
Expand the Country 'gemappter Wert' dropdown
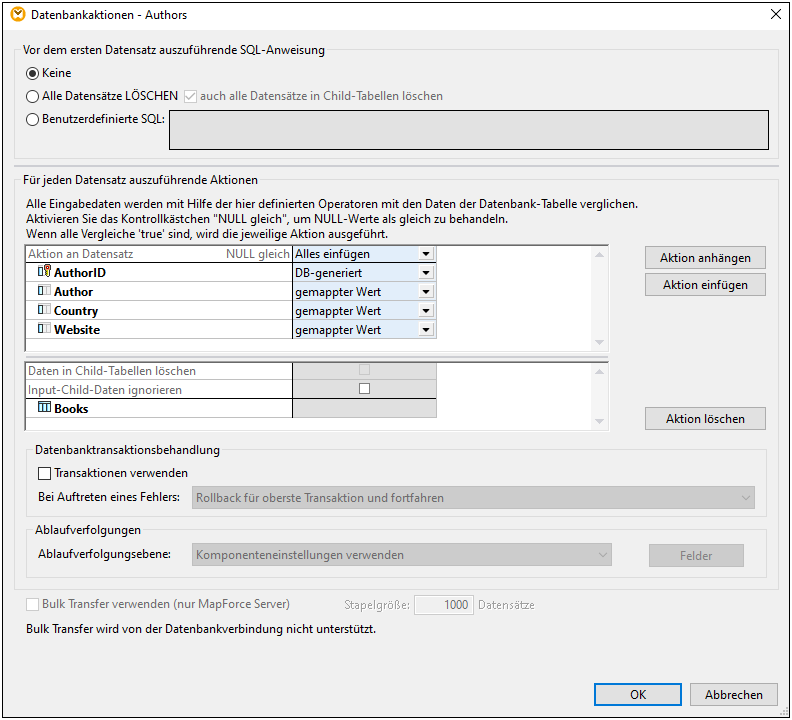tap(426, 311)
